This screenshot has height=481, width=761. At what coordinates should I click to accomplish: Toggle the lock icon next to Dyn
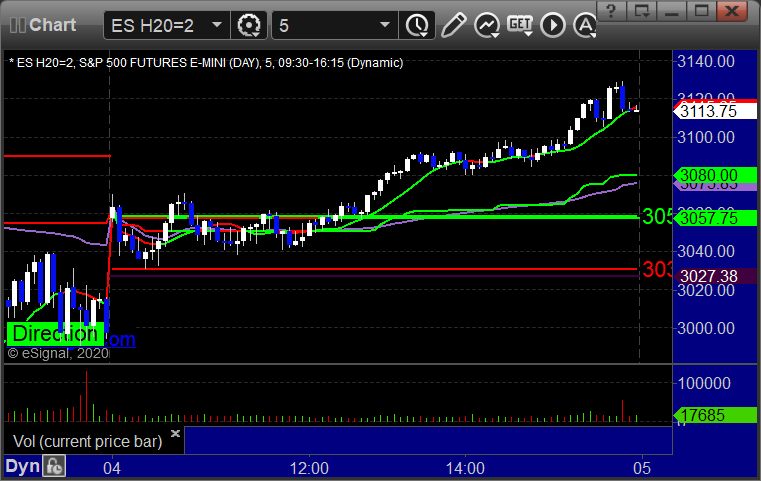54,466
